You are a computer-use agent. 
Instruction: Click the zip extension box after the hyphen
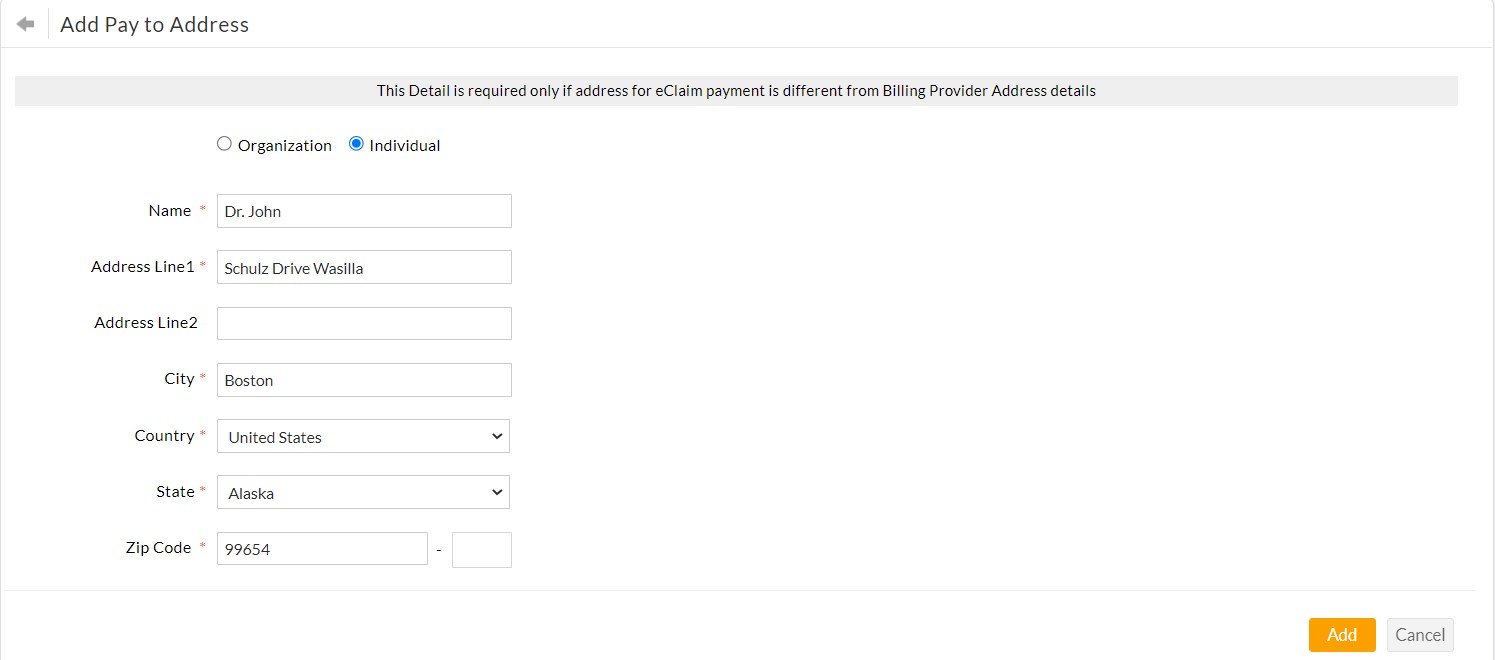482,549
